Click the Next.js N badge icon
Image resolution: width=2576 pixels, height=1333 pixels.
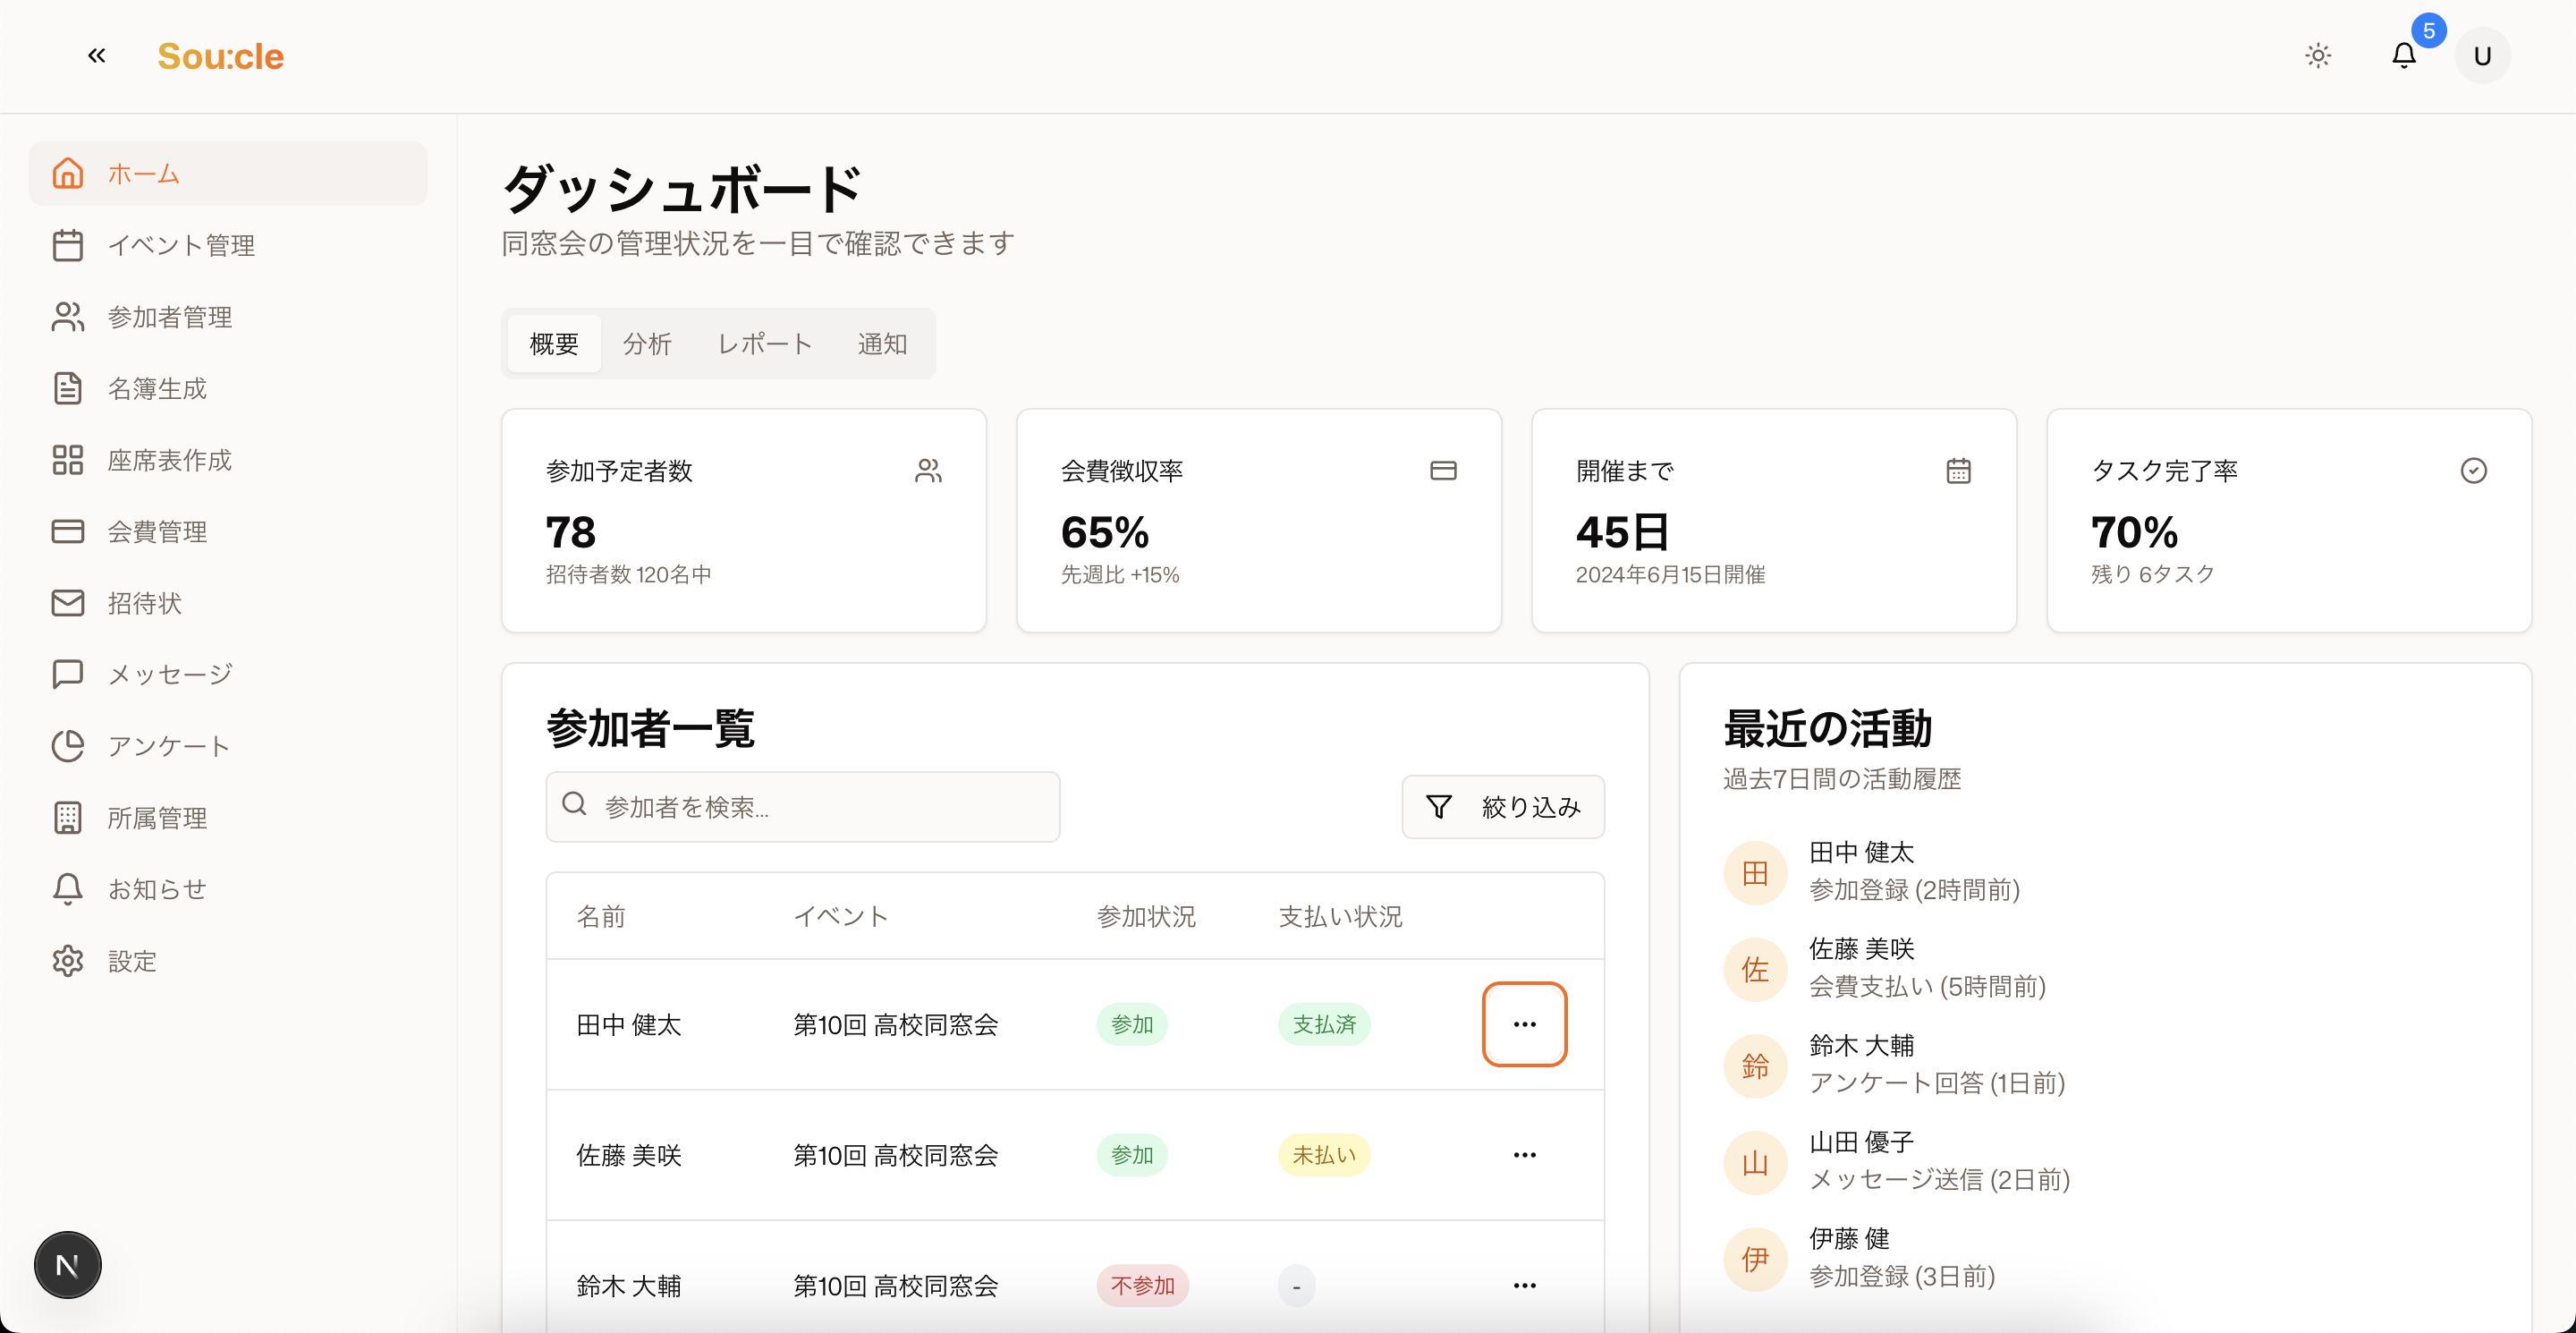[x=68, y=1265]
